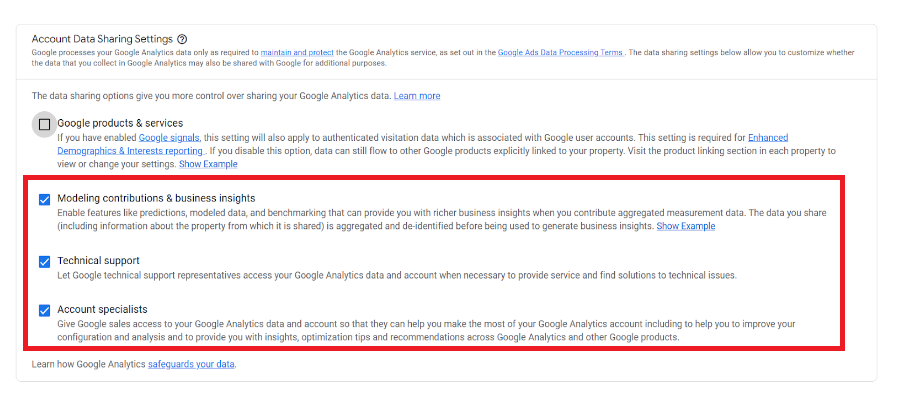Click the Account specialists label text
The width and height of the screenshot is (898, 403).
pyautogui.click(x=103, y=309)
